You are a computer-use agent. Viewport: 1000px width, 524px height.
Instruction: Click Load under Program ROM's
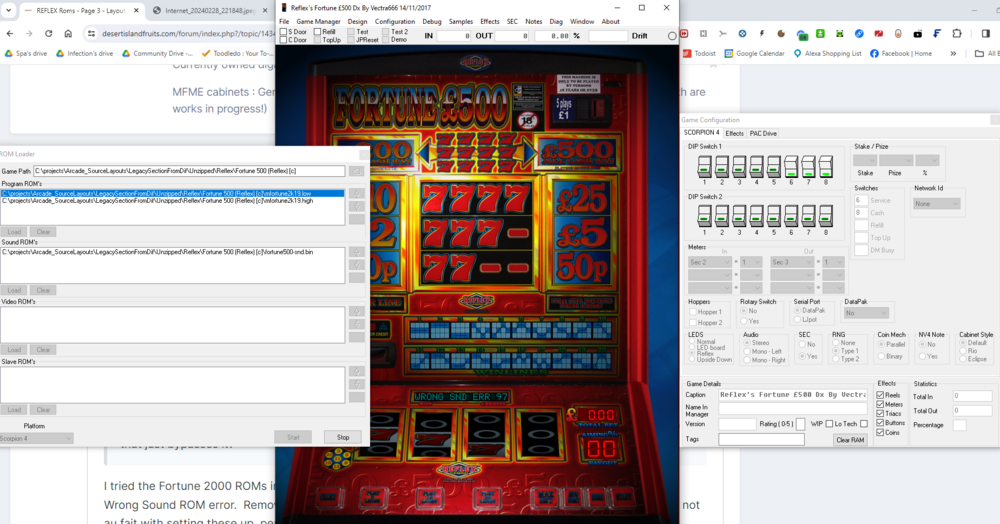coord(14,232)
